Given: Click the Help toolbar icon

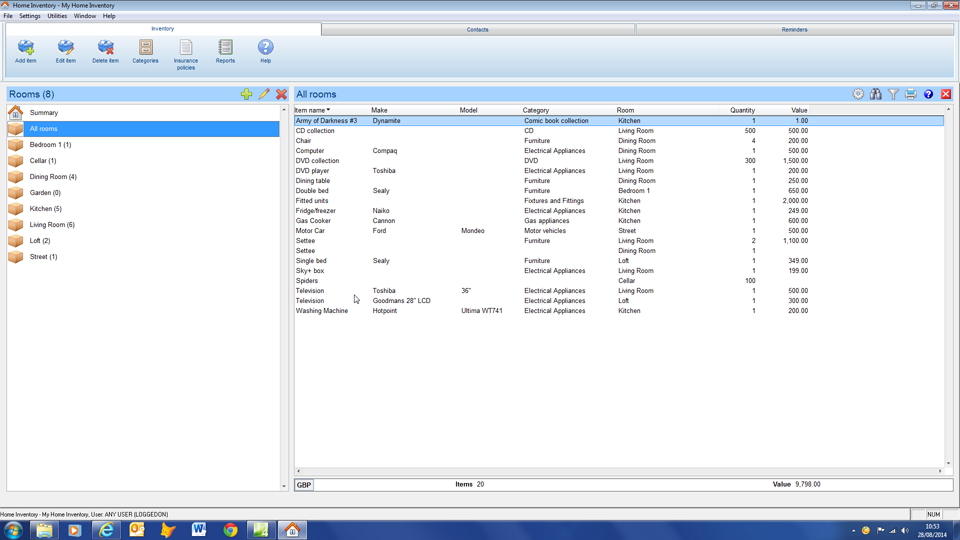Looking at the screenshot, I should [265, 51].
